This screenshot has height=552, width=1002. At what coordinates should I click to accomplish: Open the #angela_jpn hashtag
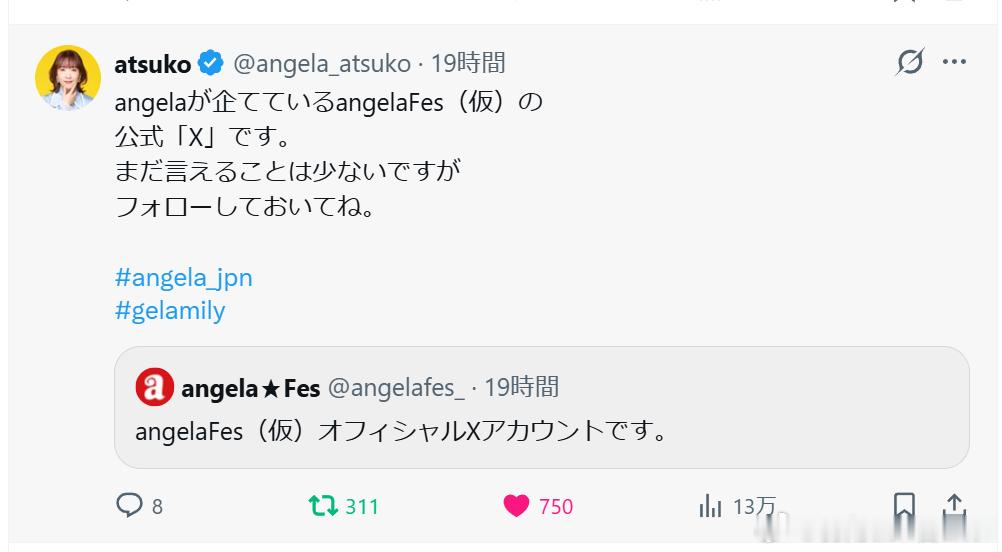pos(184,278)
